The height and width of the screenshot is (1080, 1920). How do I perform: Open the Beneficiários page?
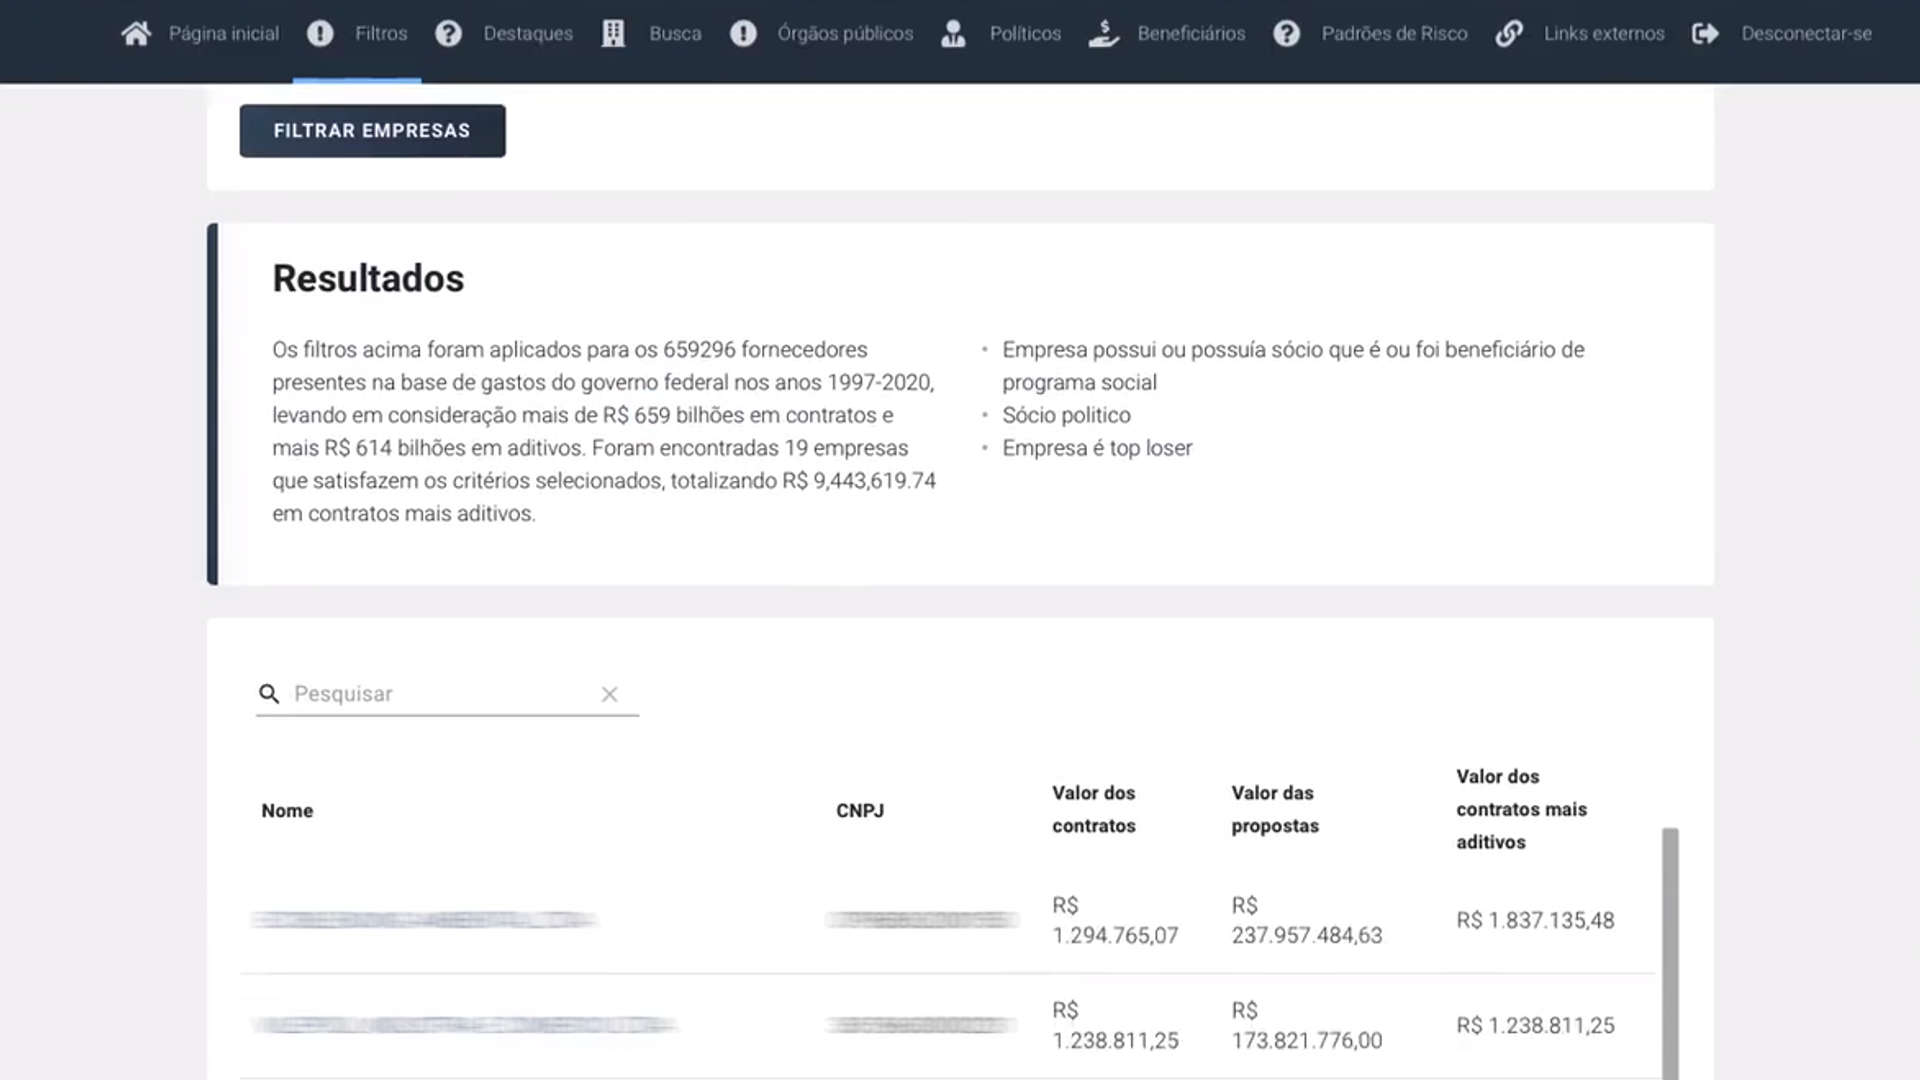point(1191,34)
